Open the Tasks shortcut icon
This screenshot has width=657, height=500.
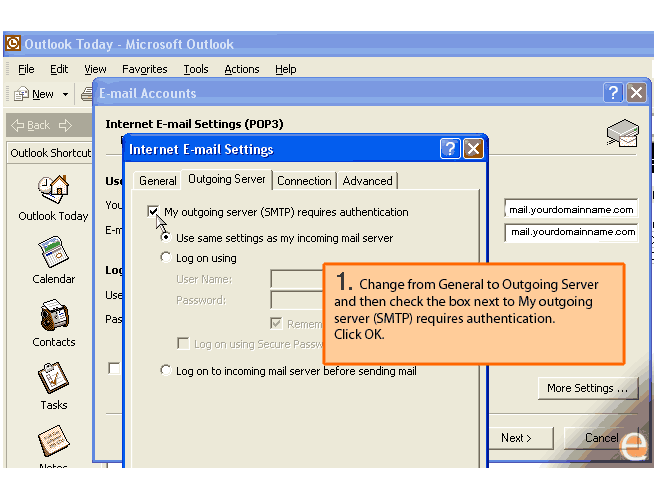tap(53, 378)
